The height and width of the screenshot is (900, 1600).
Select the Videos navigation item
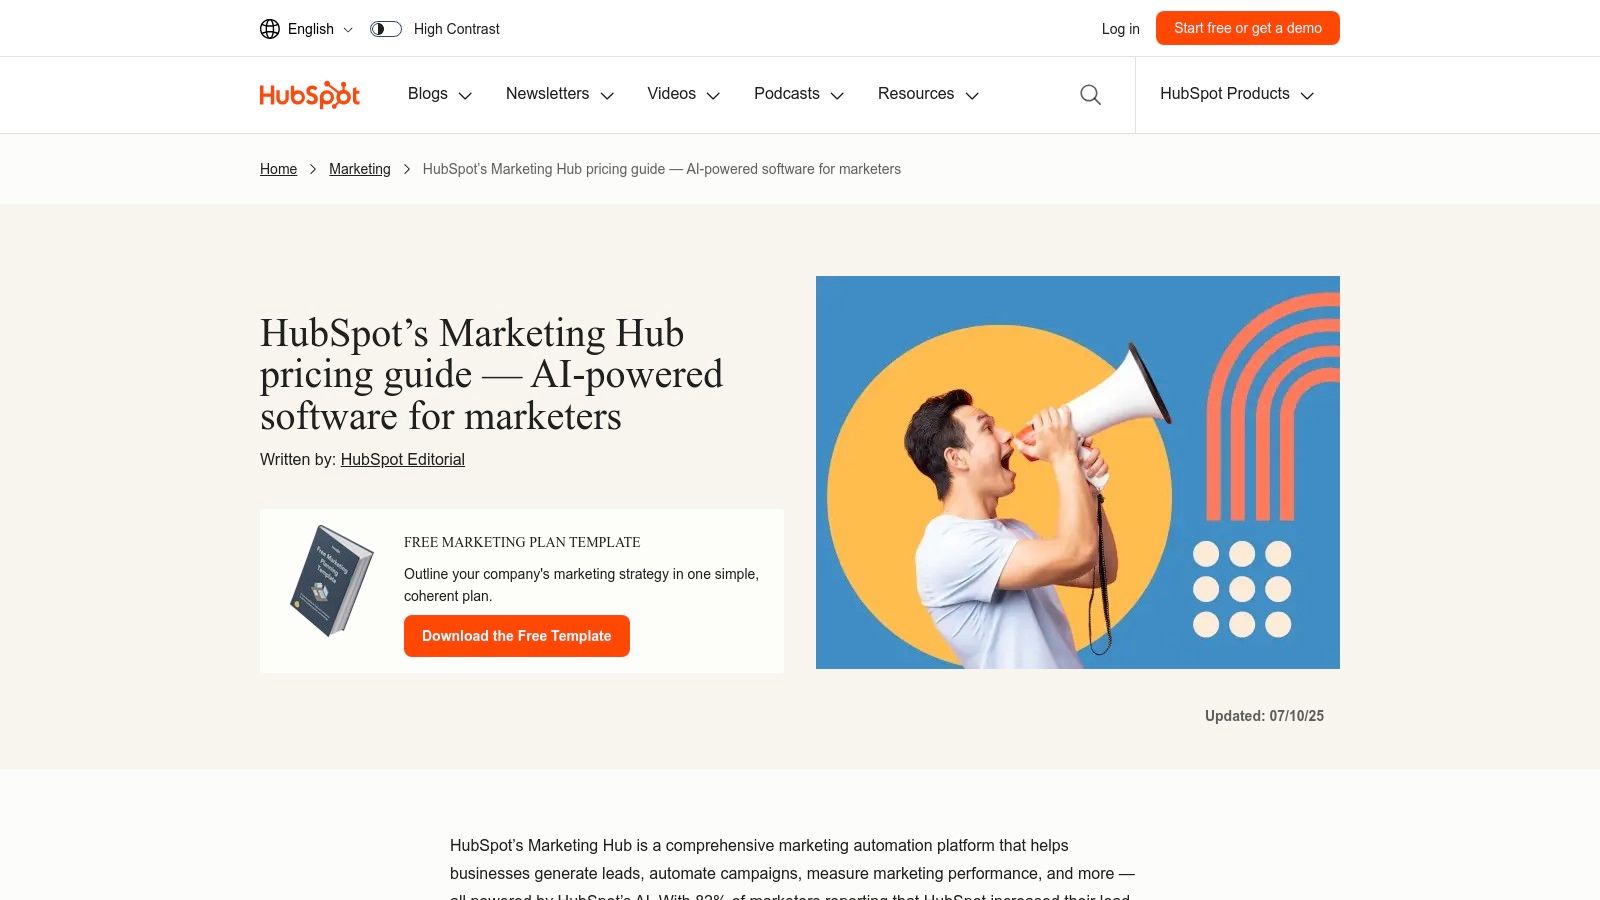682,94
